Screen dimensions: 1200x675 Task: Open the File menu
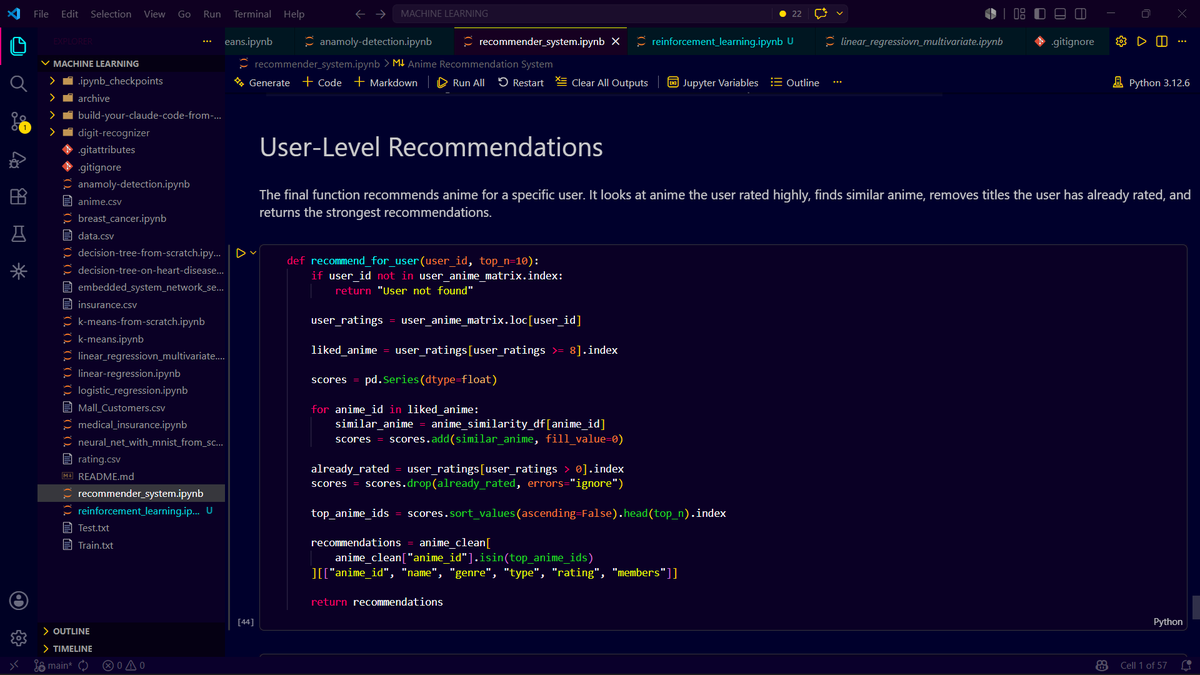(41, 14)
